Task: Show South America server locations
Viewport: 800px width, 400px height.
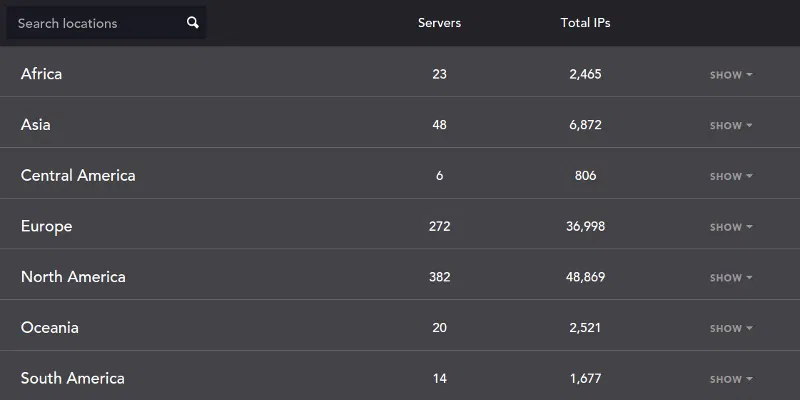Action: (x=731, y=380)
